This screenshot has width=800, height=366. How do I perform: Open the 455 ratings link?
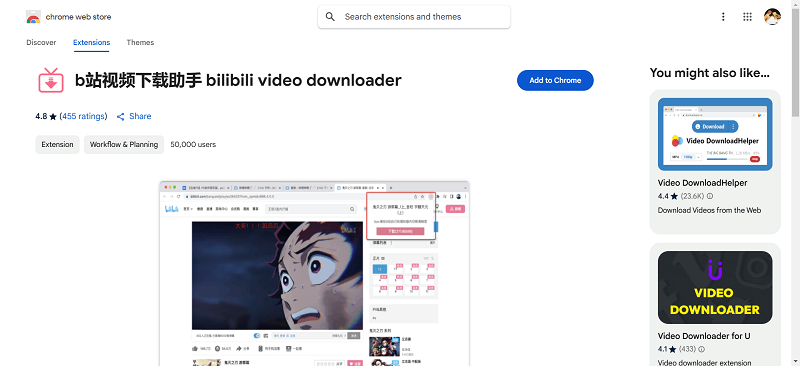84,116
